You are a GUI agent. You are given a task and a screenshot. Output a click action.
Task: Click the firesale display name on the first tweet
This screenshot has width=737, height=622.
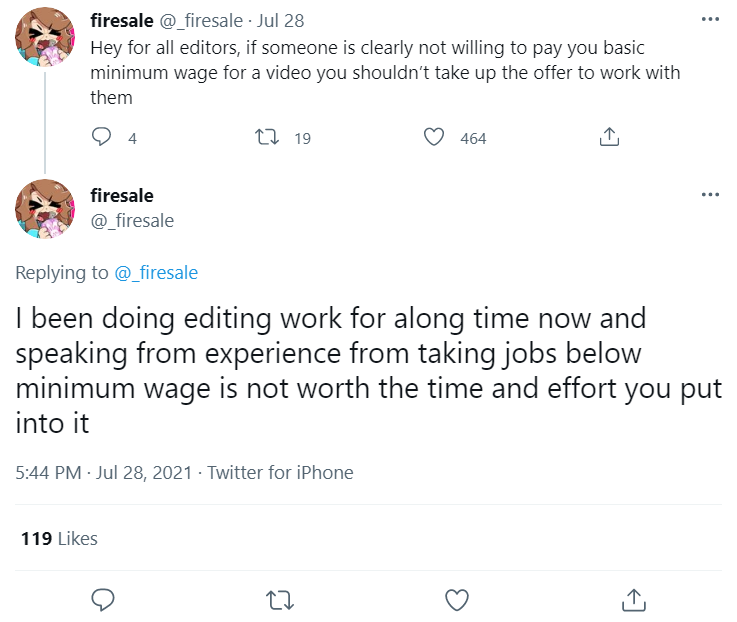click(x=122, y=21)
